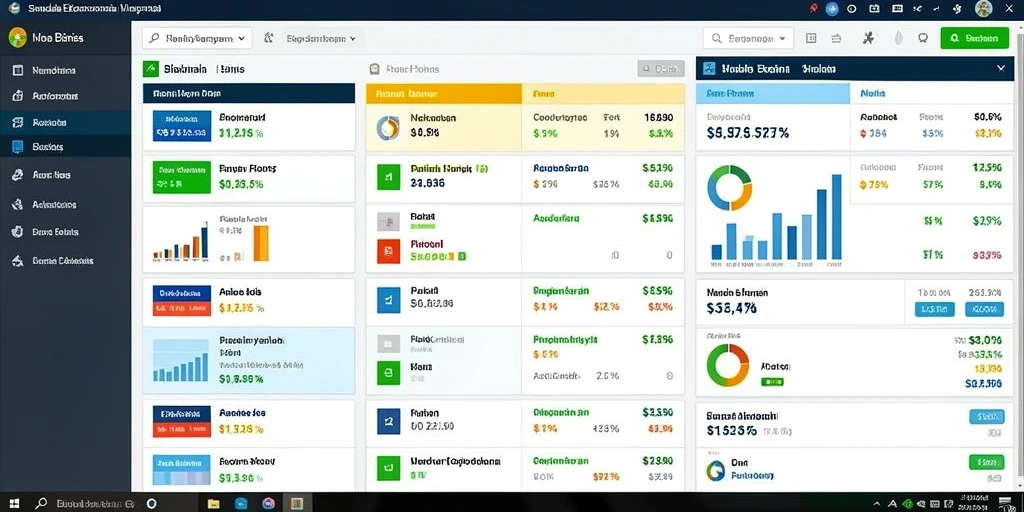Expand the first search dropdown in the top toolbar
The image size is (1024, 512).
[x=197, y=39]
